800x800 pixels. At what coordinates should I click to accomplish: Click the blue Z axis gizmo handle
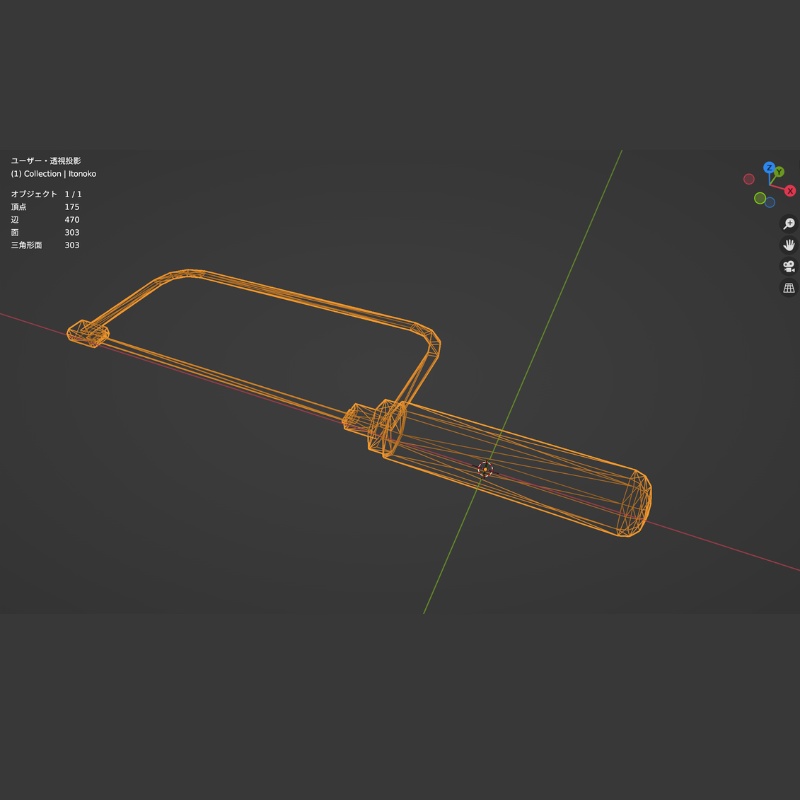click(x=769, y=167)
